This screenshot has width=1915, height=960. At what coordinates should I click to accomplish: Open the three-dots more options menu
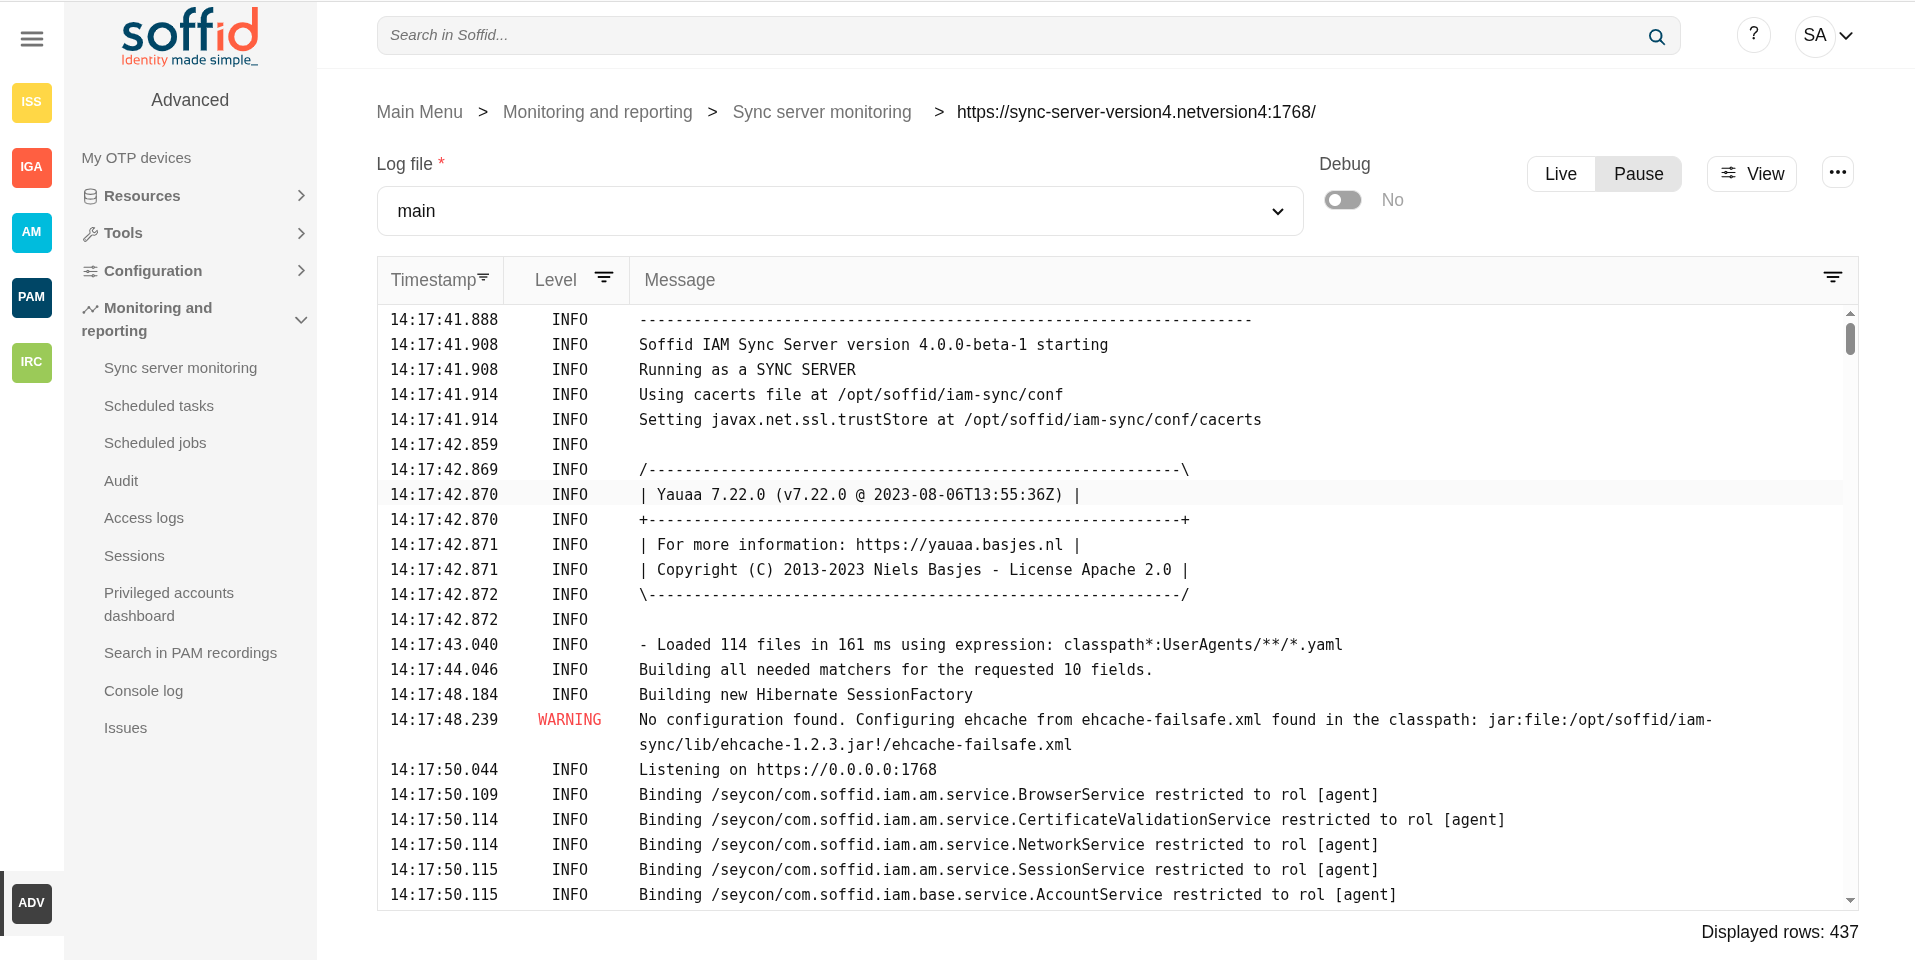point(1838,173)
